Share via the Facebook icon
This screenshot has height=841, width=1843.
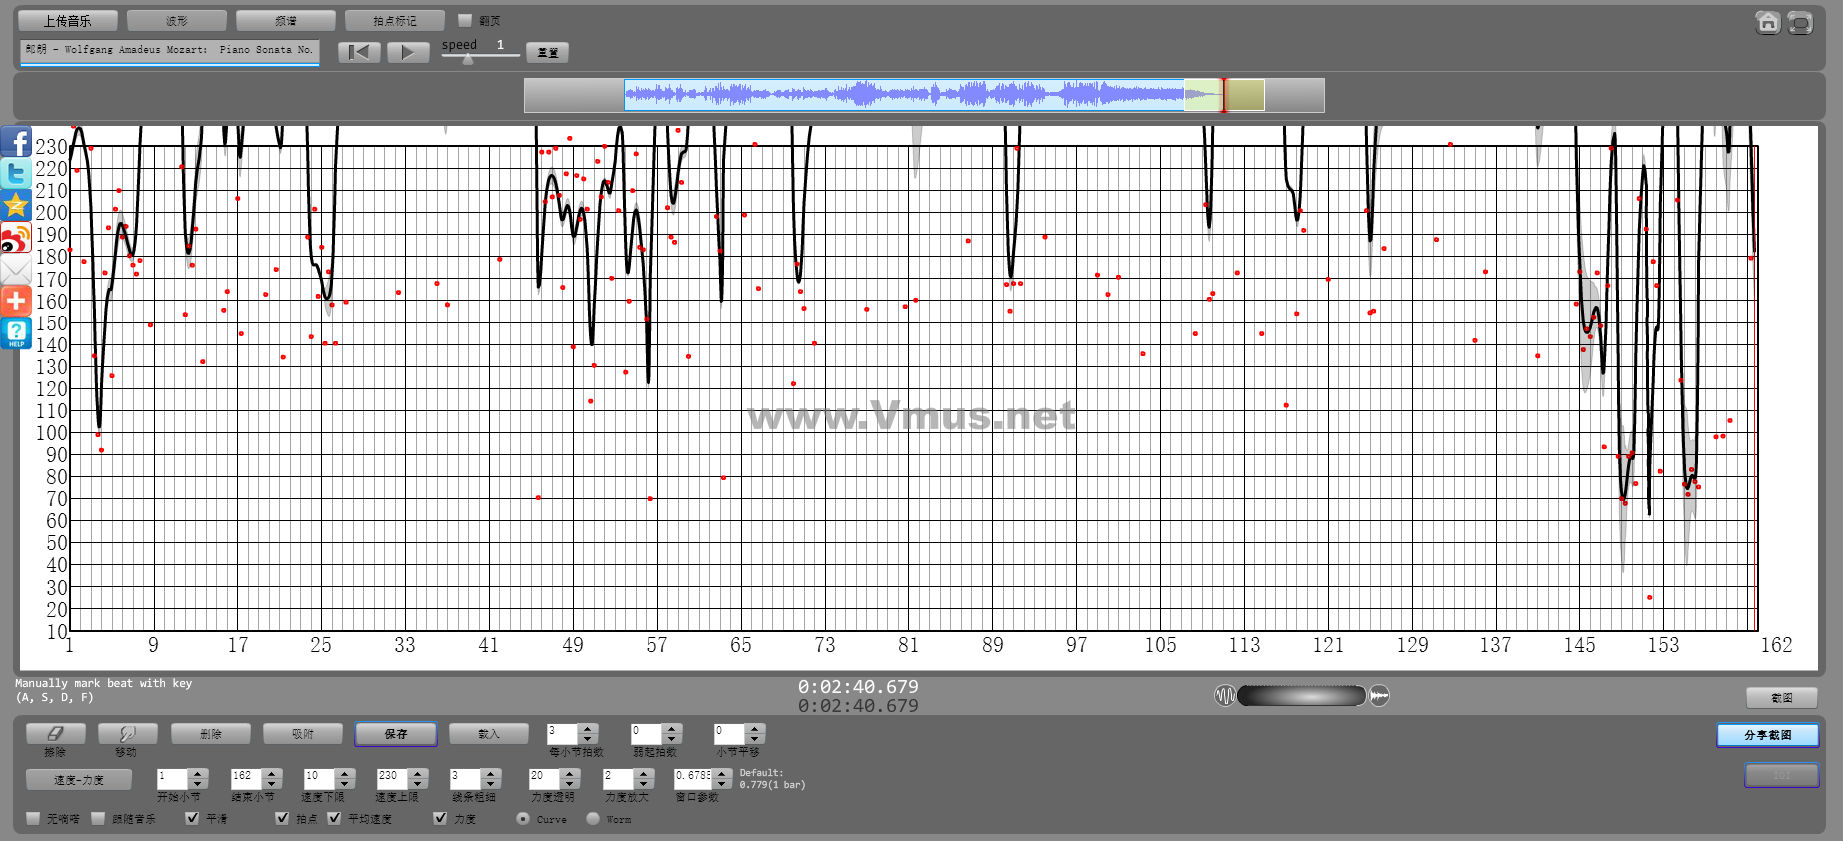click(x=16, y=143)
